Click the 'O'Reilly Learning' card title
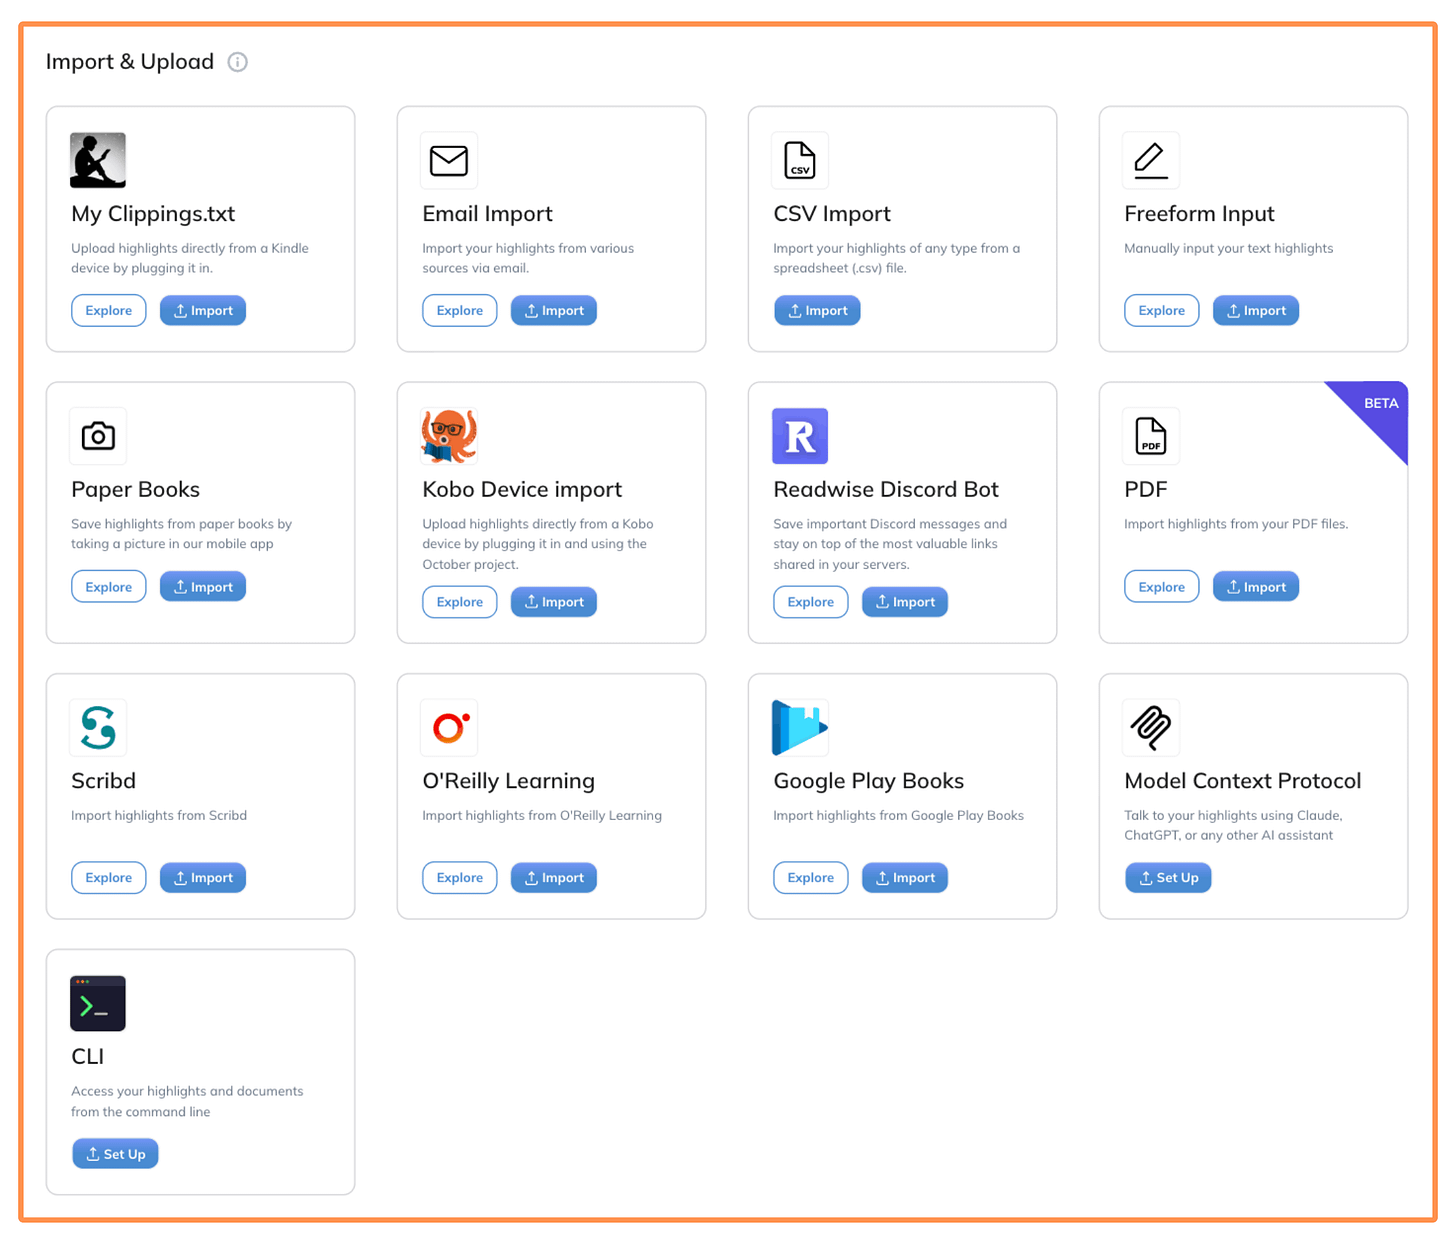The width and height of the screenshot is (1456, 1244). (508, 781)
